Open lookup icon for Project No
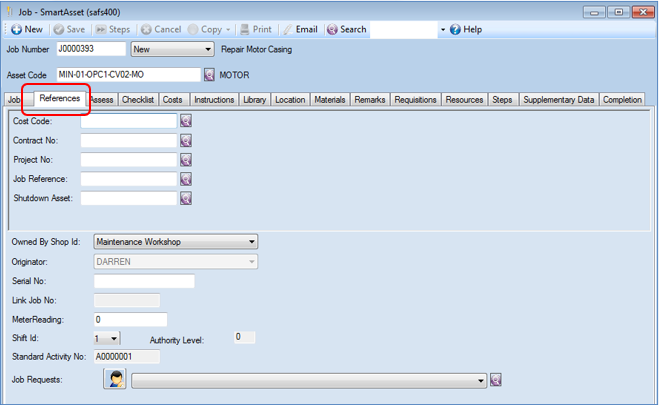659x405 pixels. pos(186,160)
